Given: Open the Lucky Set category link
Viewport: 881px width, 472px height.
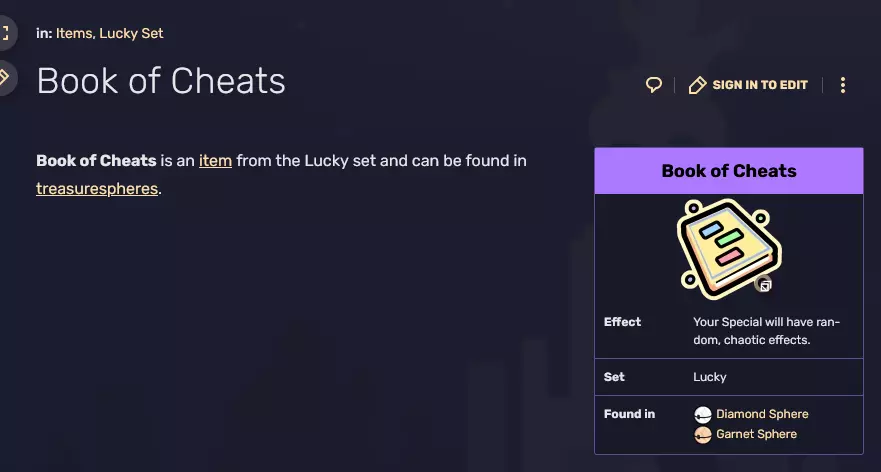Looking at the screenshot, I should click(131, 33).
